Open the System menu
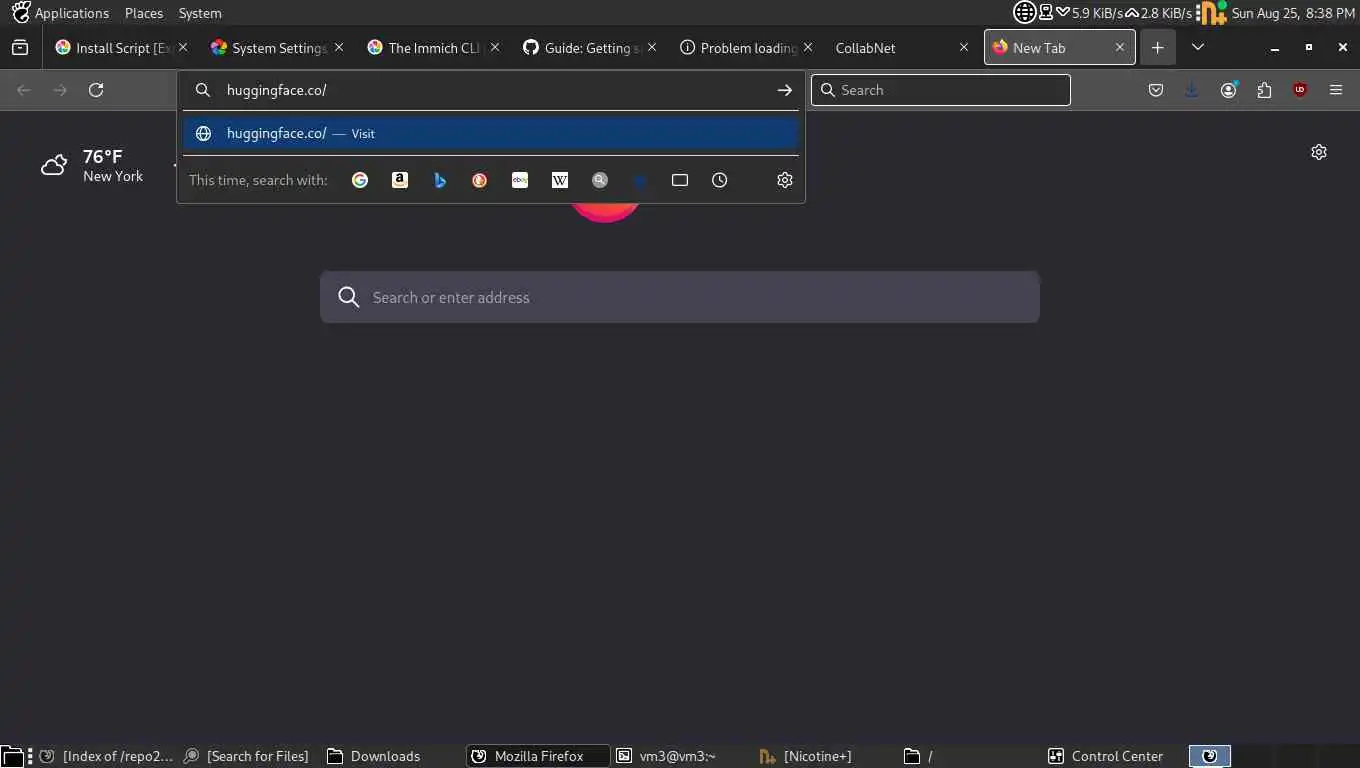Viewport: 1360px width, 768px height. pyautogui.click(x=200, y=13)
